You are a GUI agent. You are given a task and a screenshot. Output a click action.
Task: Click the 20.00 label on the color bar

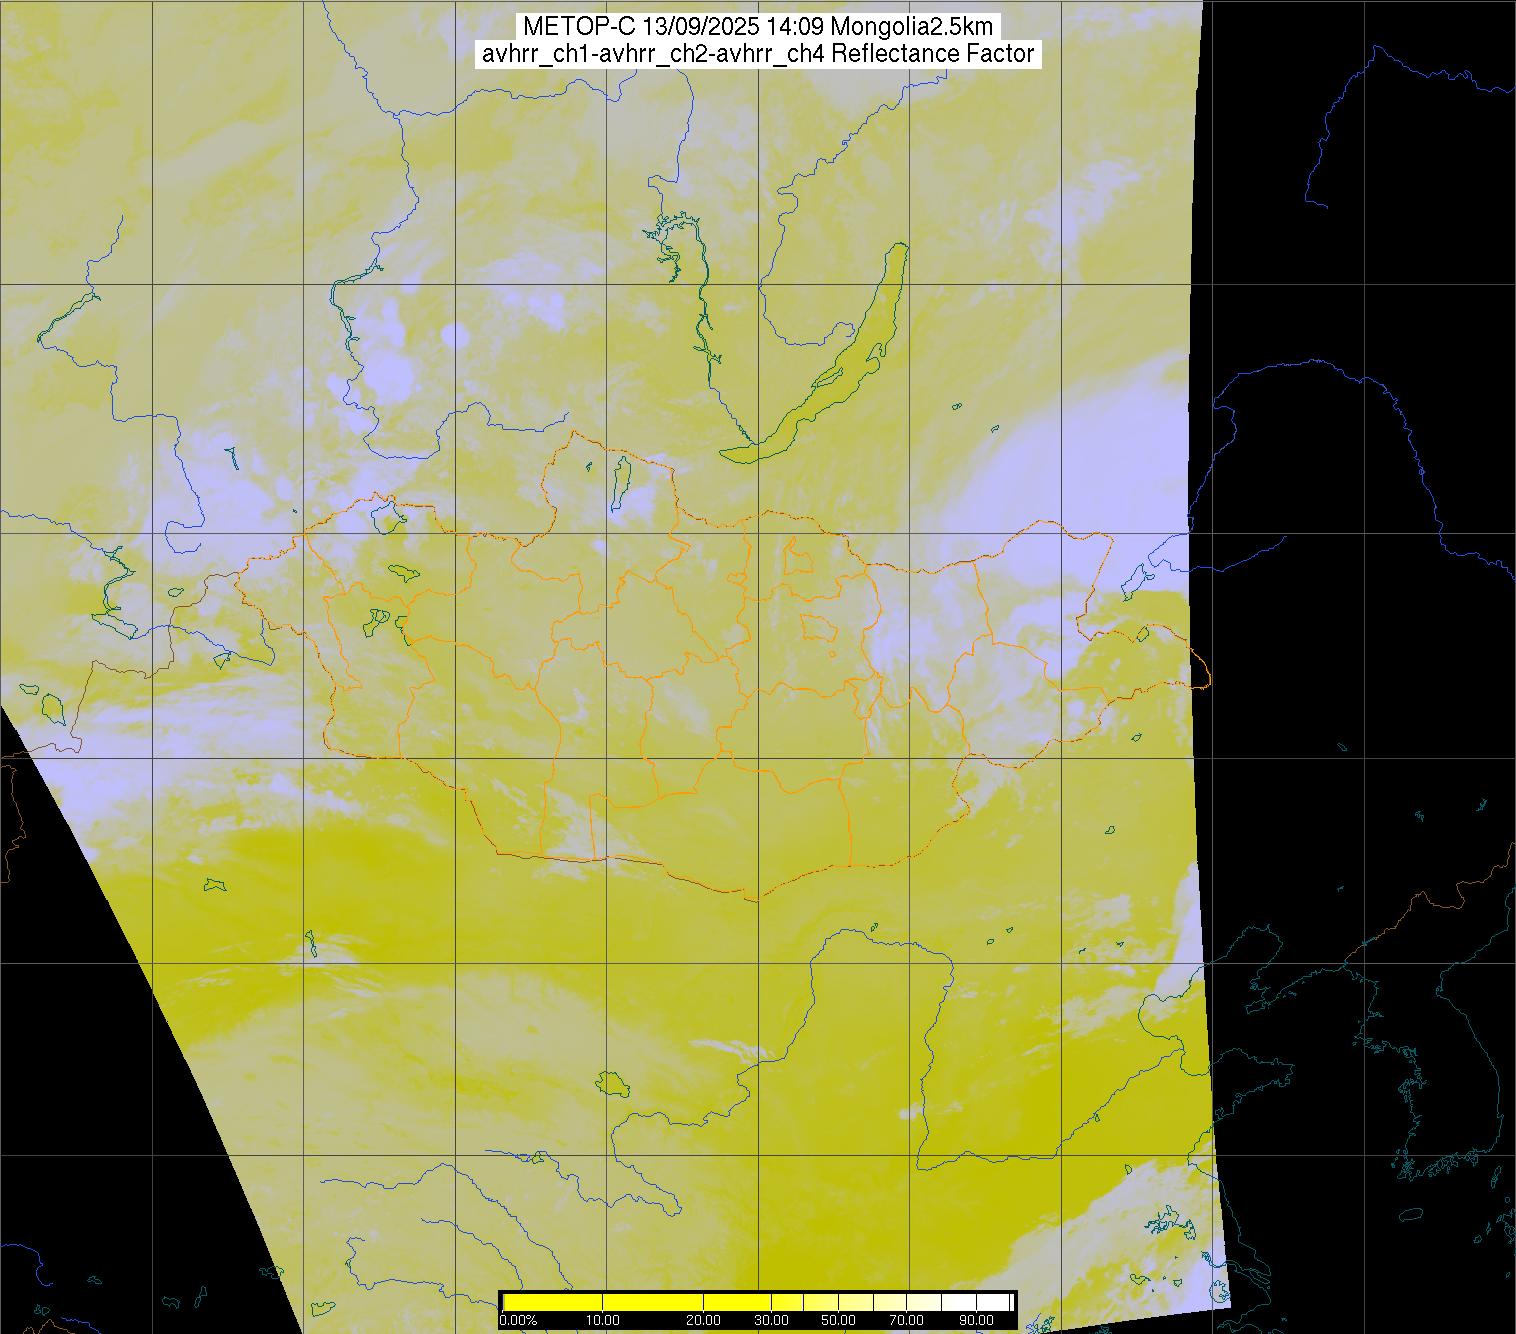point(705,1321)
